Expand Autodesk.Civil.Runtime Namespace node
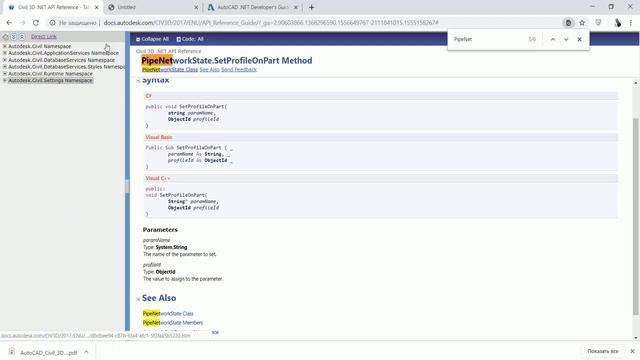 click(5, 73)
